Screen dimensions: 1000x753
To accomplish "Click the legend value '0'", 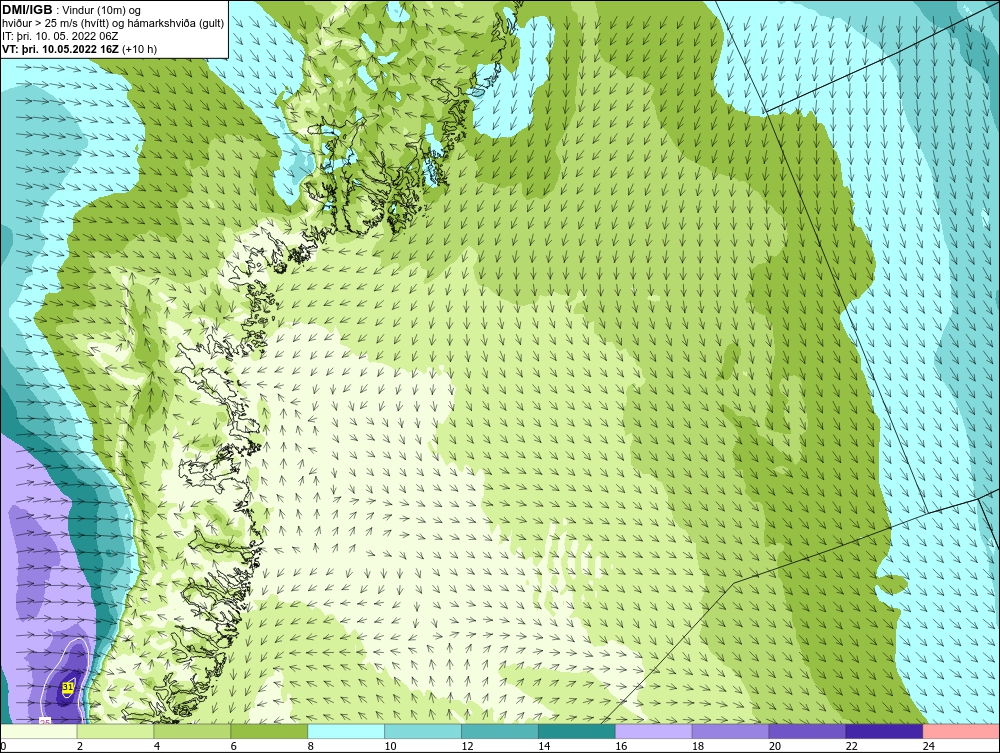I will tap(3, 746).
